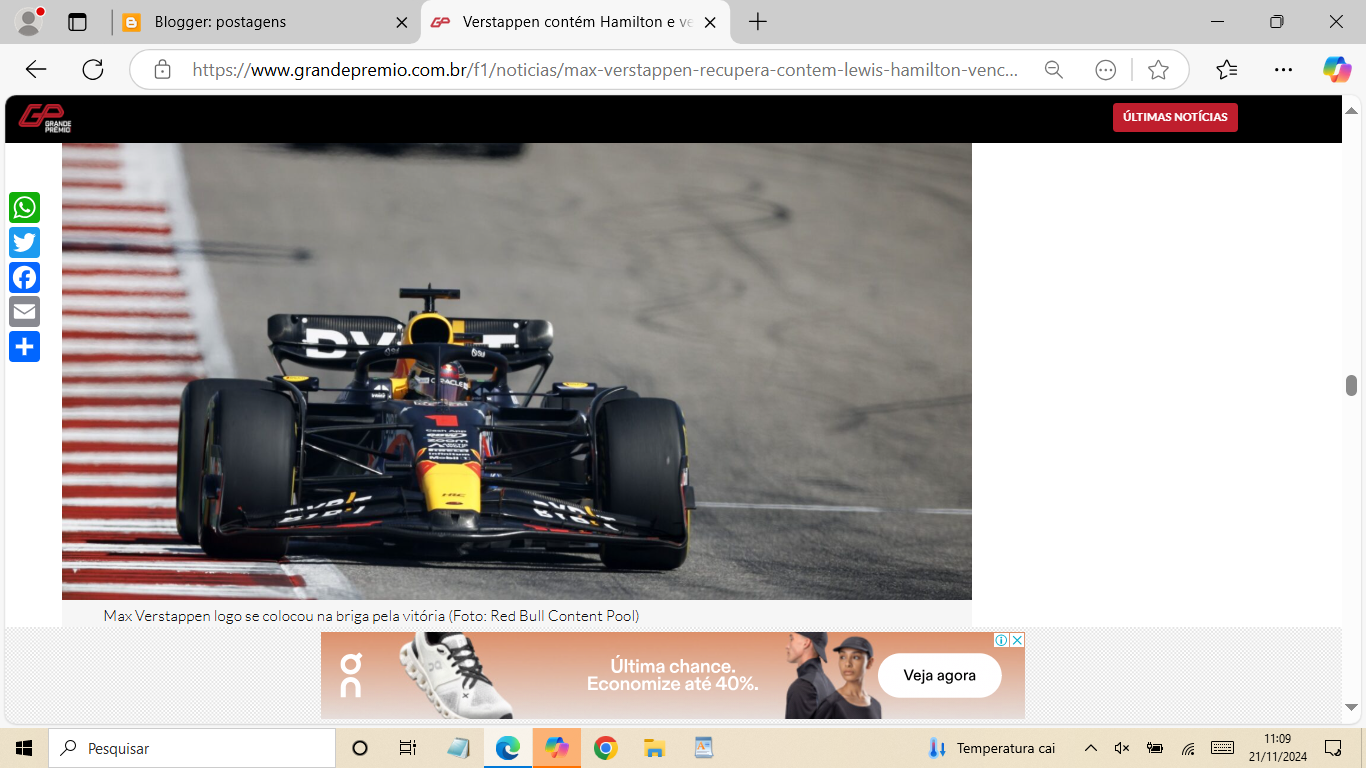This screenshot has height=768, width=1366.
Task: Close the Blogger: postagens tab
Action: 402,22
